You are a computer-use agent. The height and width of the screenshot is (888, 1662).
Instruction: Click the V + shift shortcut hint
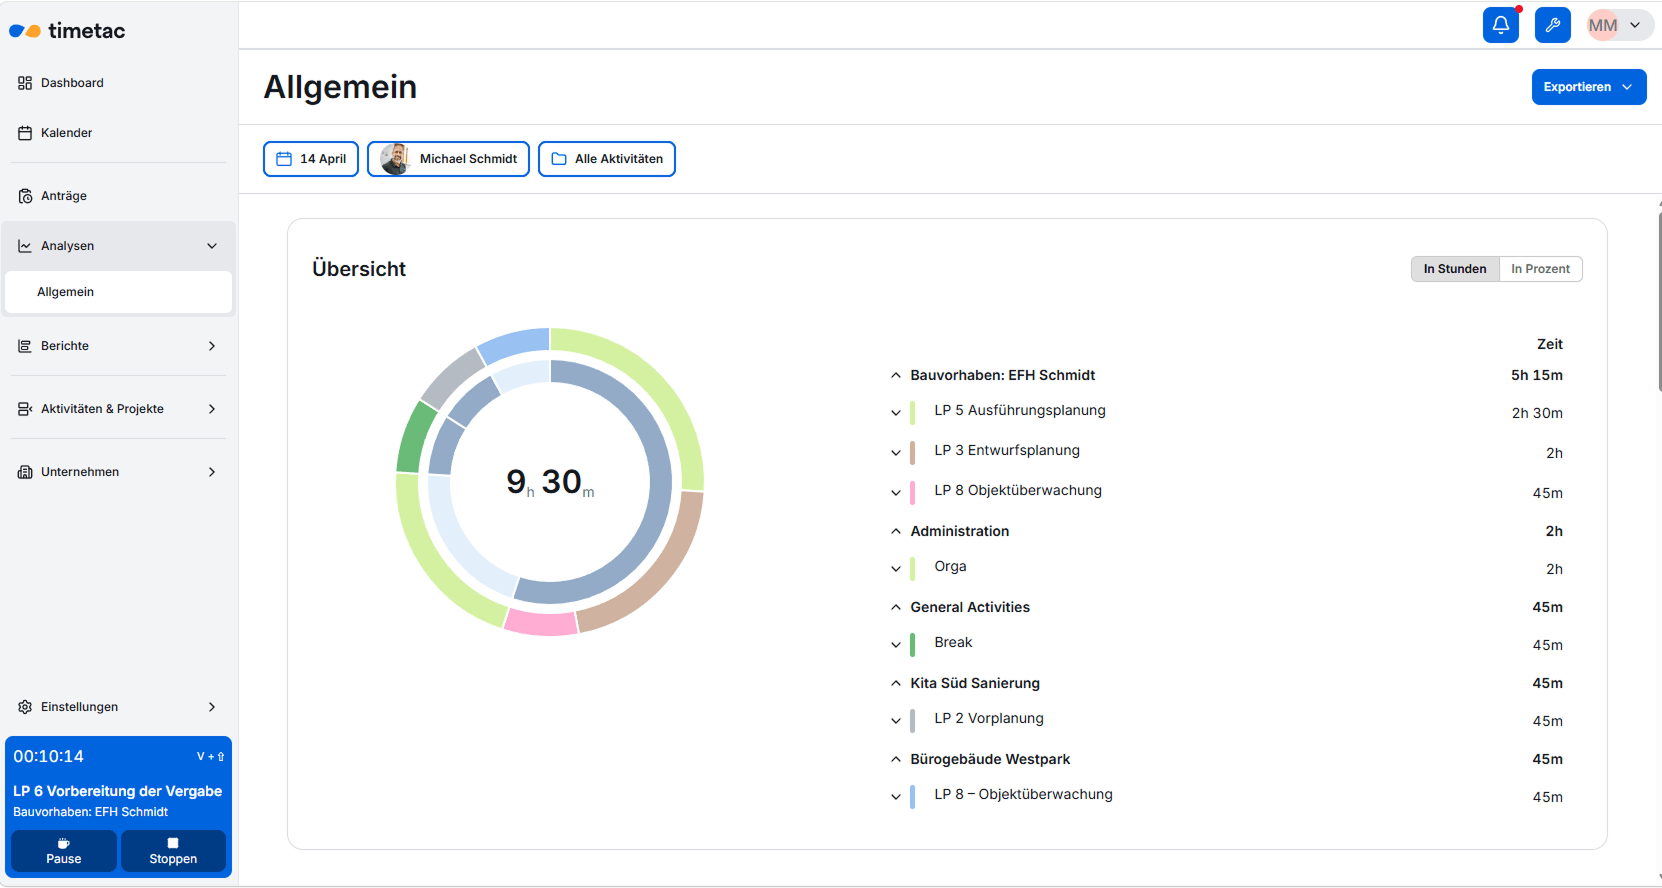click(210, 757)
